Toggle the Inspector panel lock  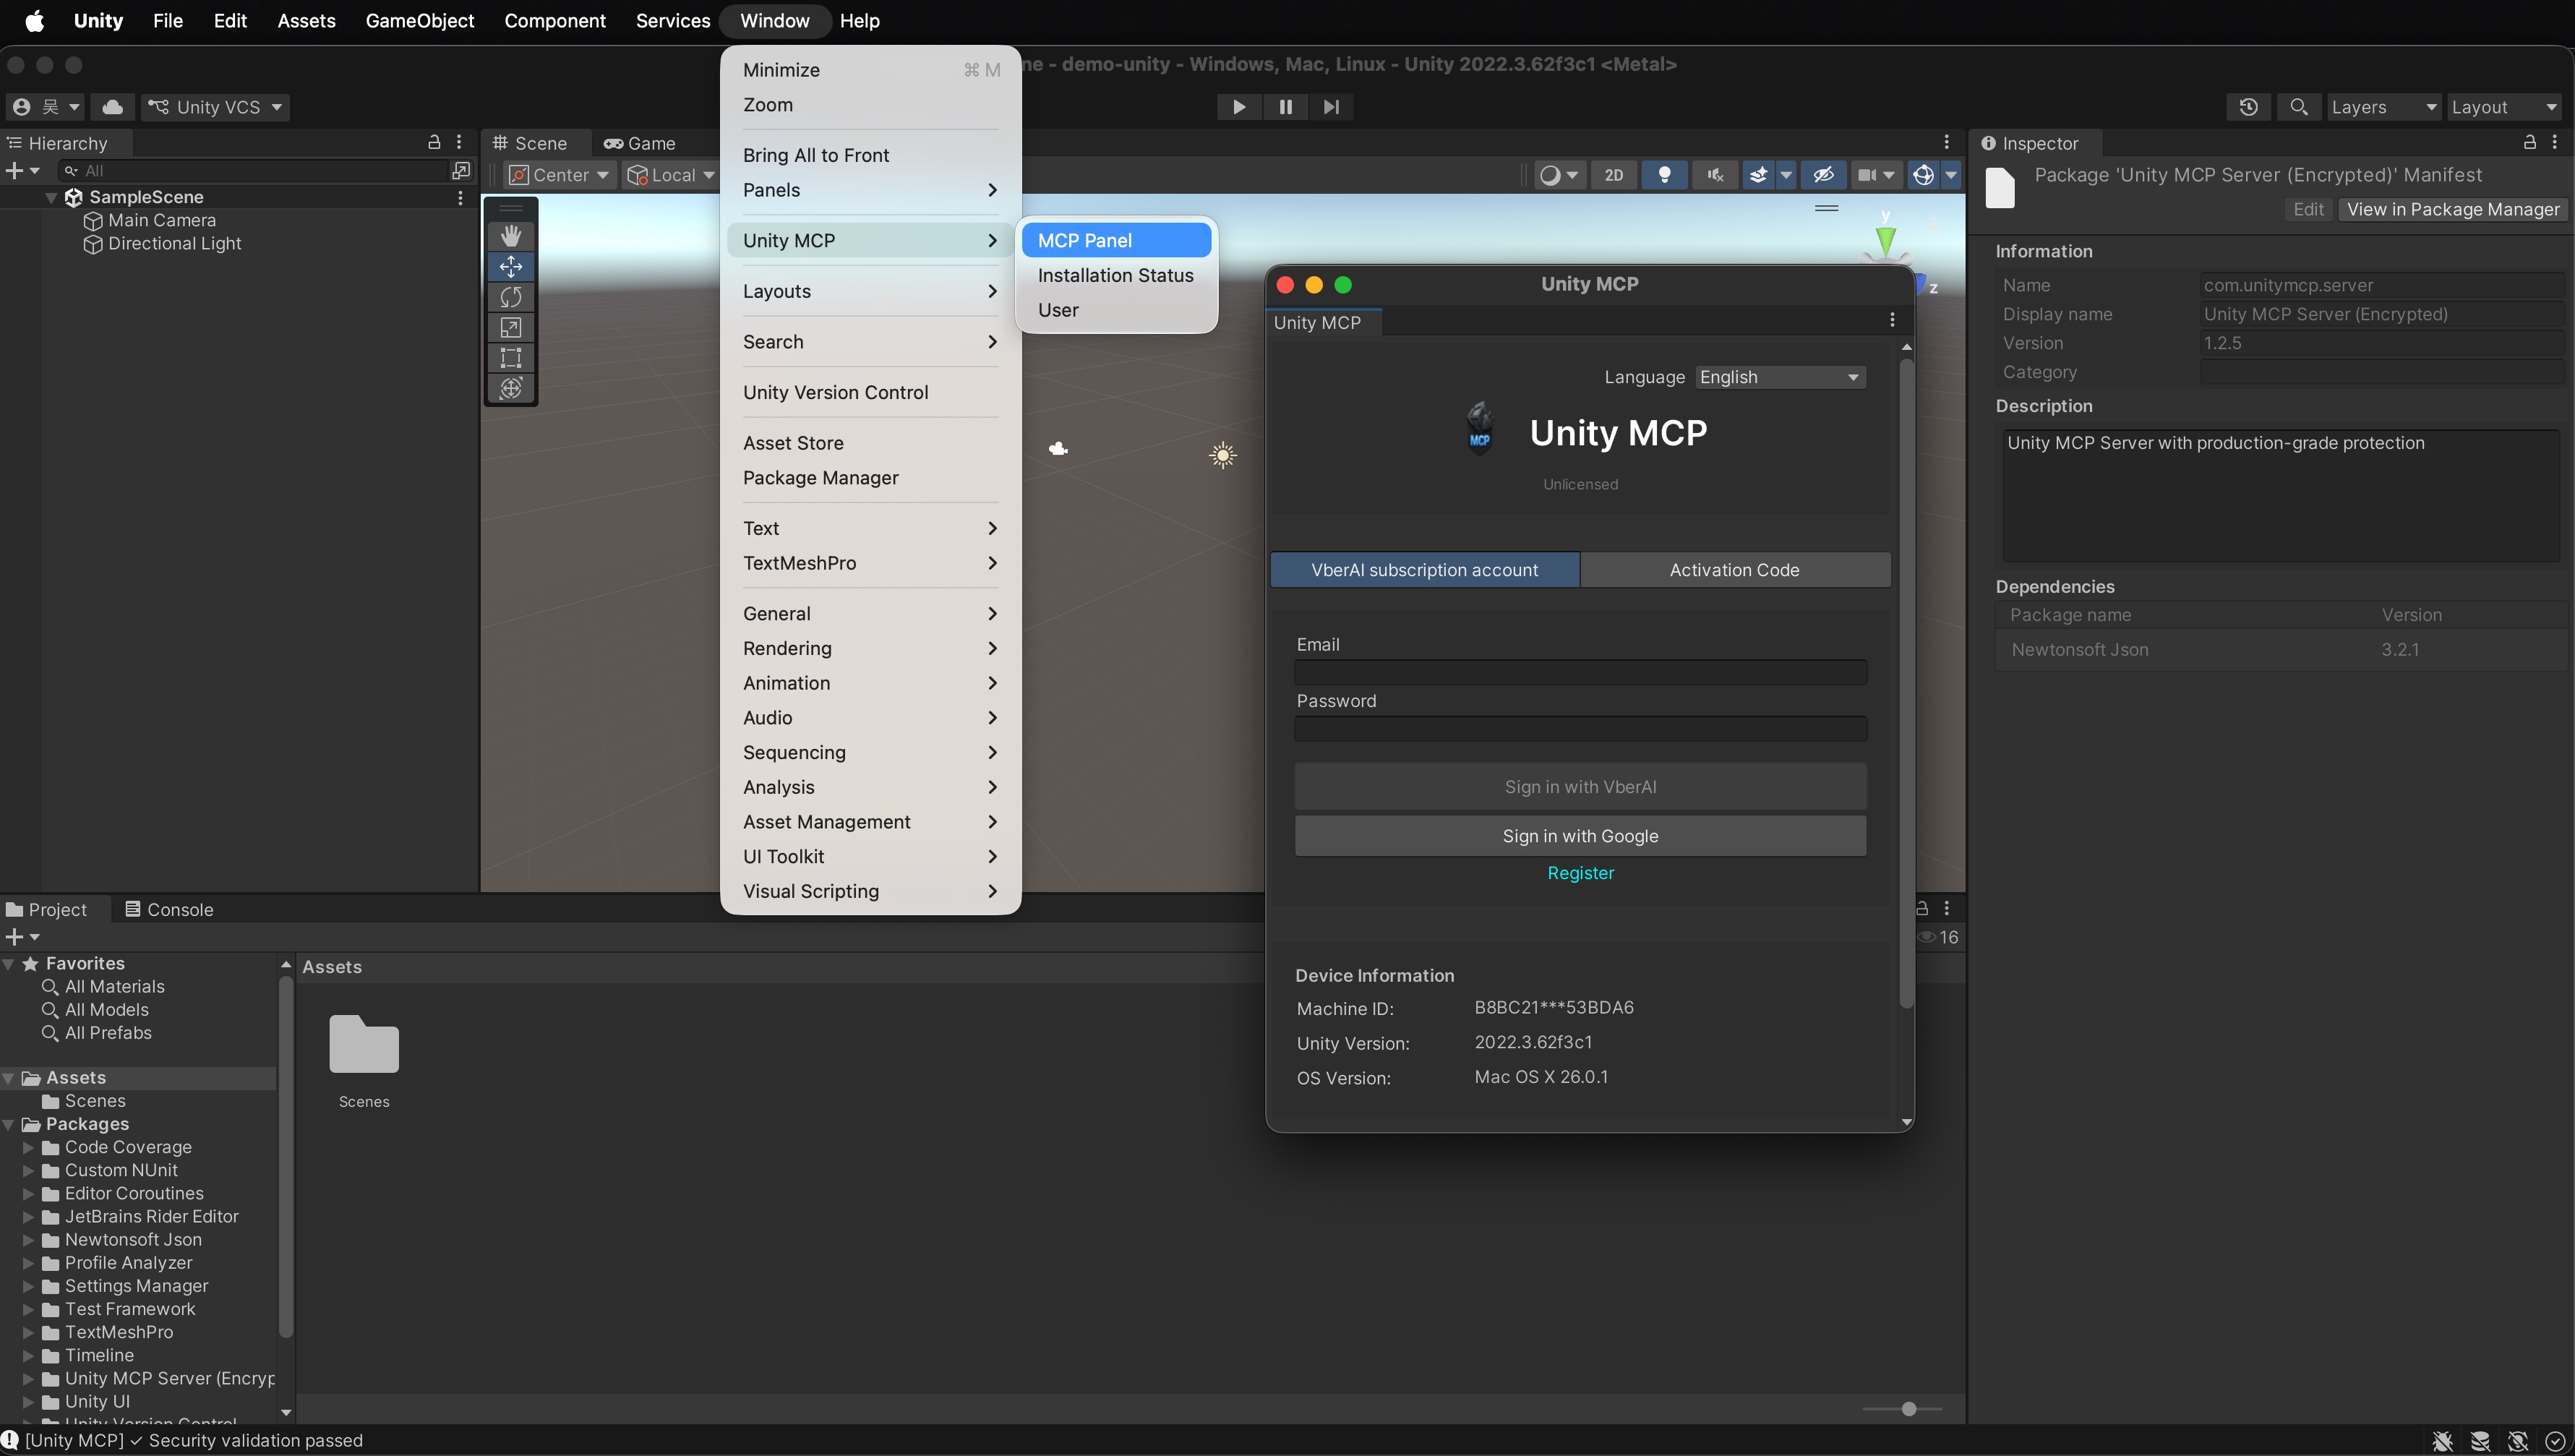point(2530,143)
